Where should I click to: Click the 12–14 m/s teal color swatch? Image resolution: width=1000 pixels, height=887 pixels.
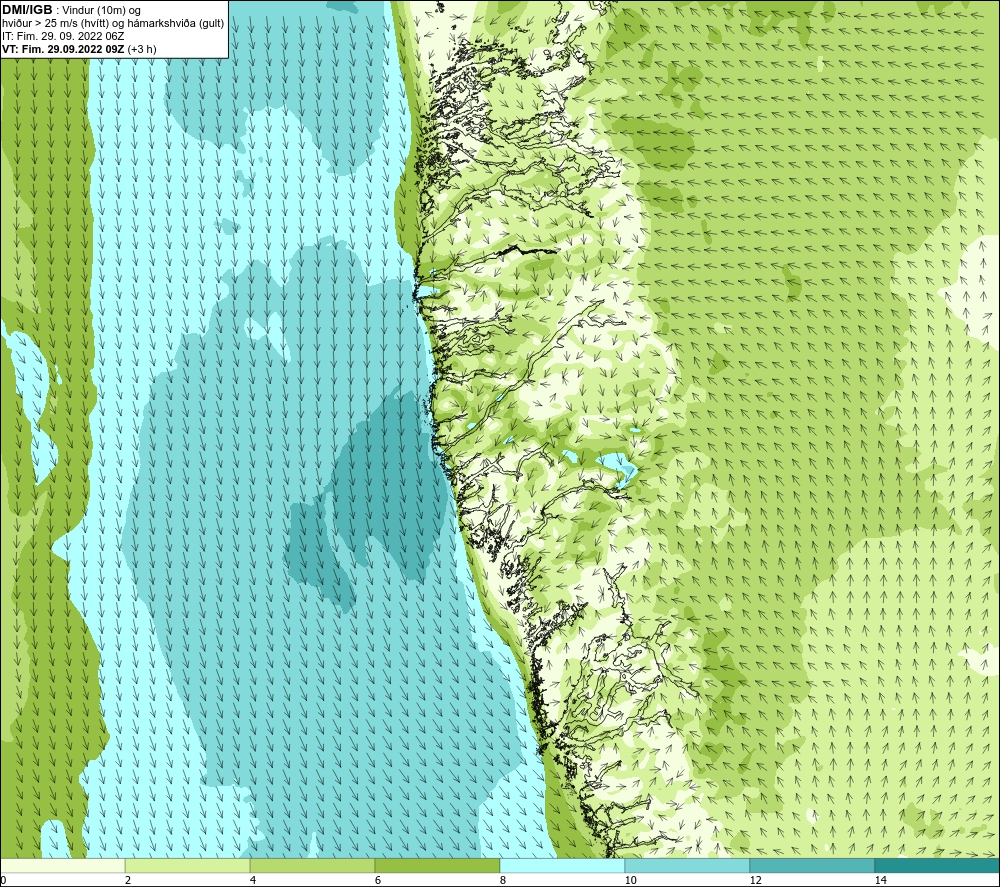pyautogui.click(x=812, y=866)
